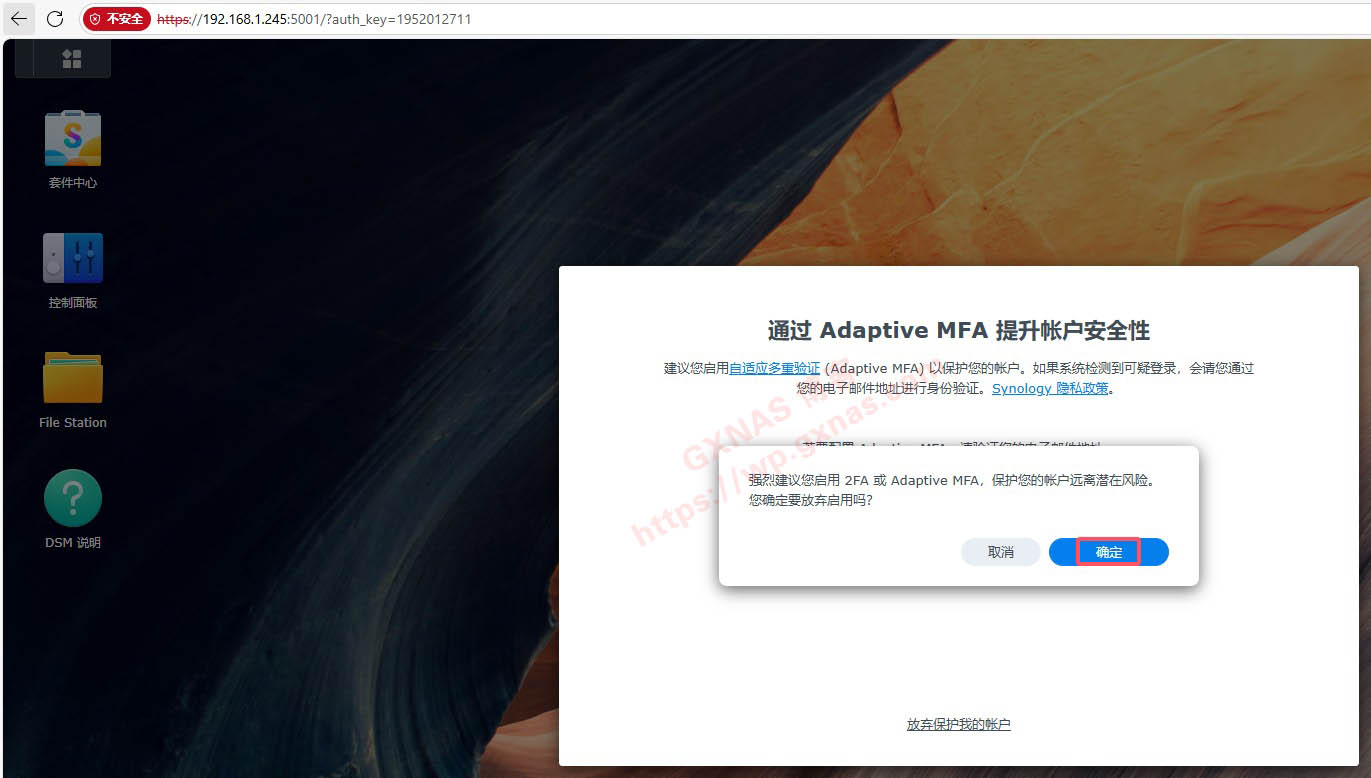Reload the page with the refresh icon
1371x778 pixels.
55,19
